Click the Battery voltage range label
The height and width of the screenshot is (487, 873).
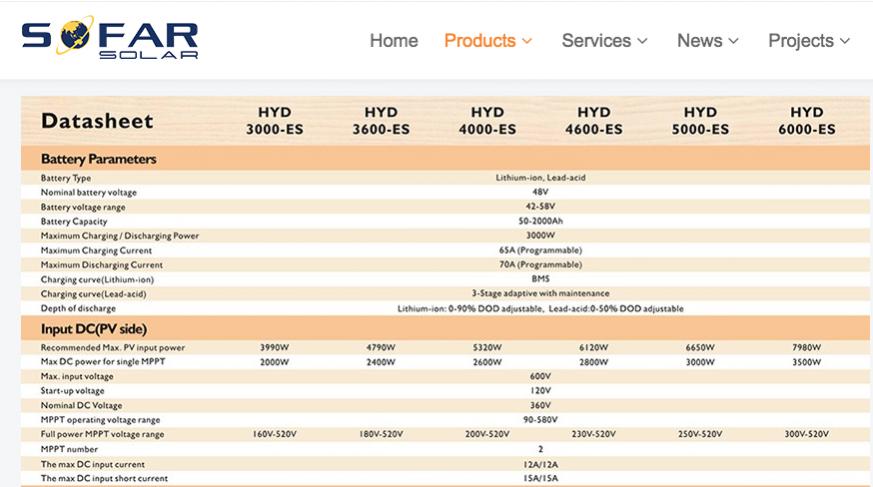coord(83,207)
